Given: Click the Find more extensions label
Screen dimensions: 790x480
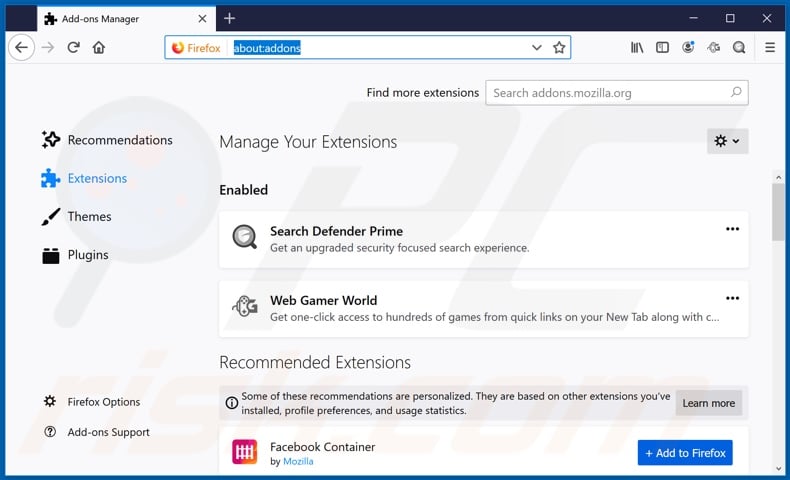Looking at the screenshot, I should pyautogui.click(x=422, y=93).
